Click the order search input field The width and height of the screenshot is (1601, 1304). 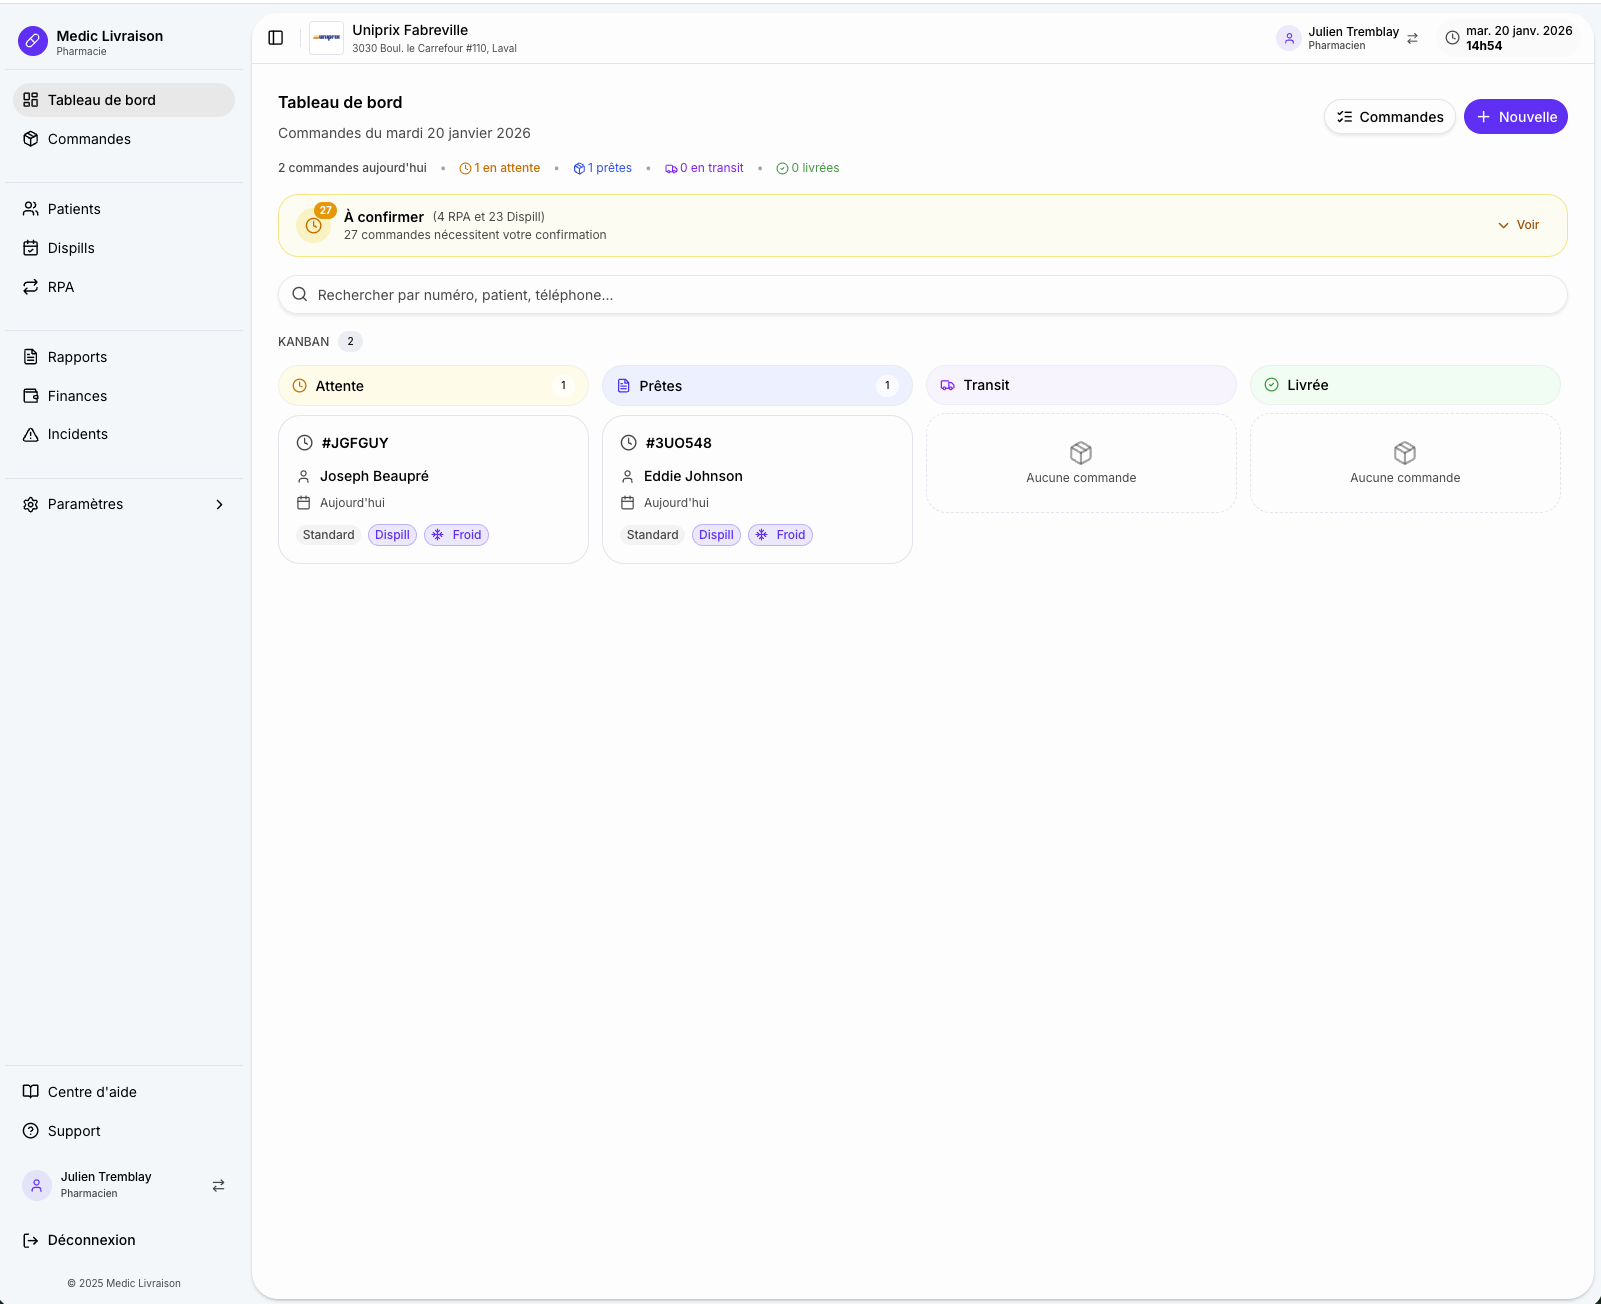[922, 295]
